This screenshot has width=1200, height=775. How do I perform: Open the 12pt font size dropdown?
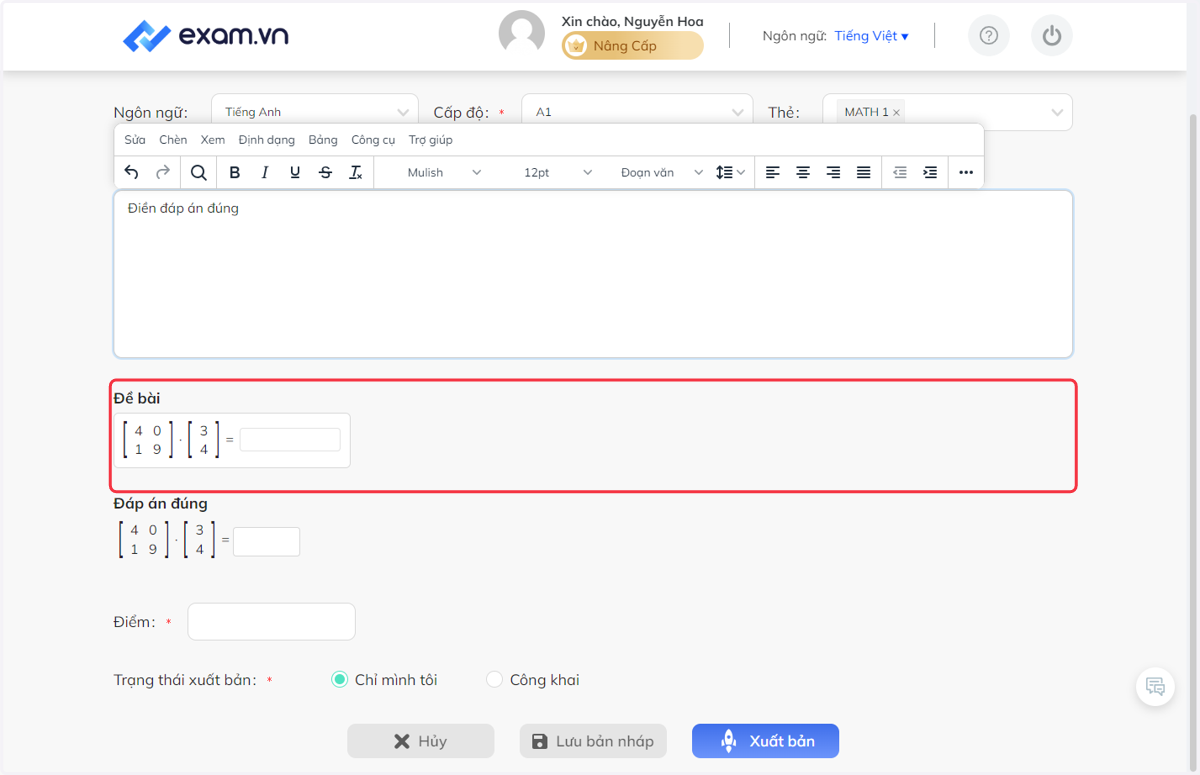[x=557, y=173]
